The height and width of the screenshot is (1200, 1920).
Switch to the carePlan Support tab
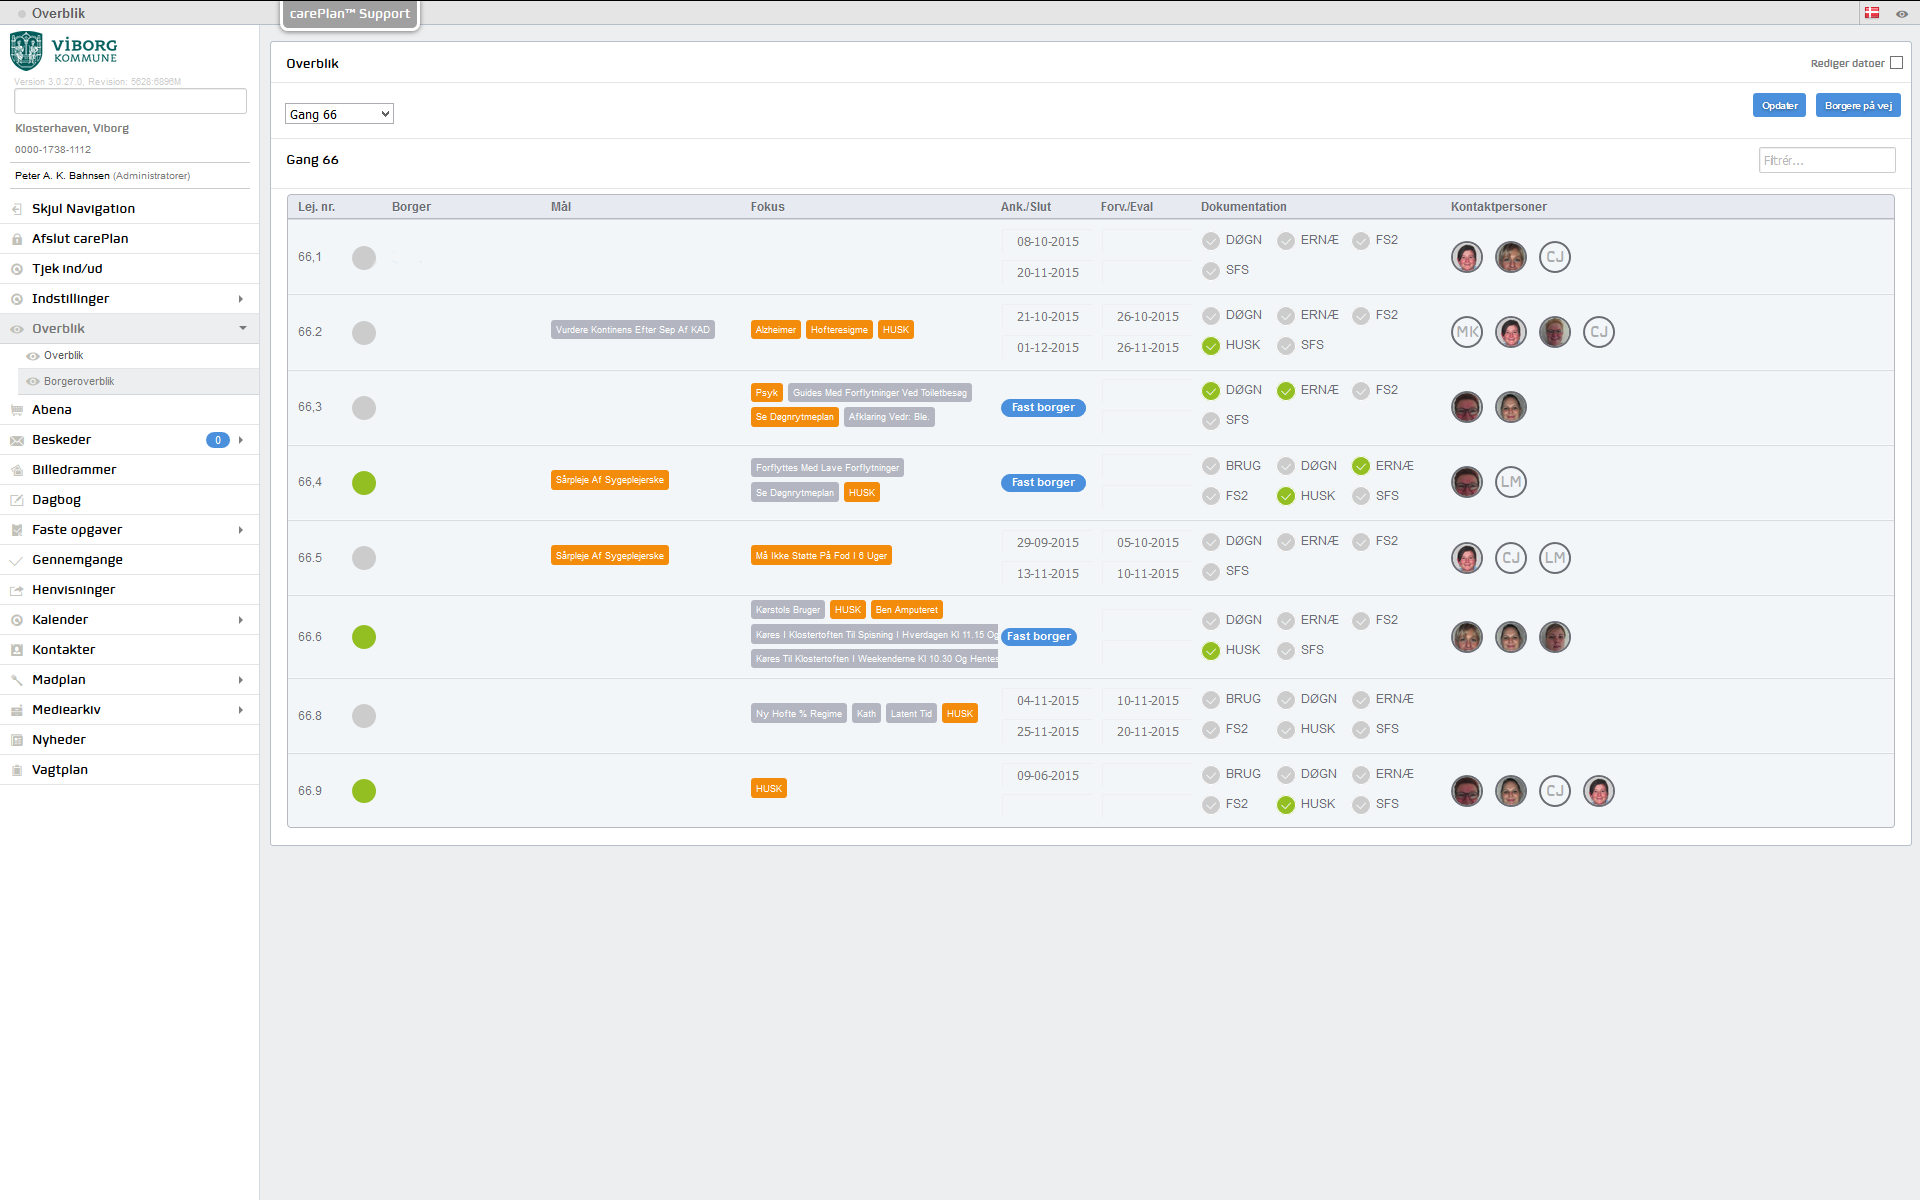(x=349, y=14)
